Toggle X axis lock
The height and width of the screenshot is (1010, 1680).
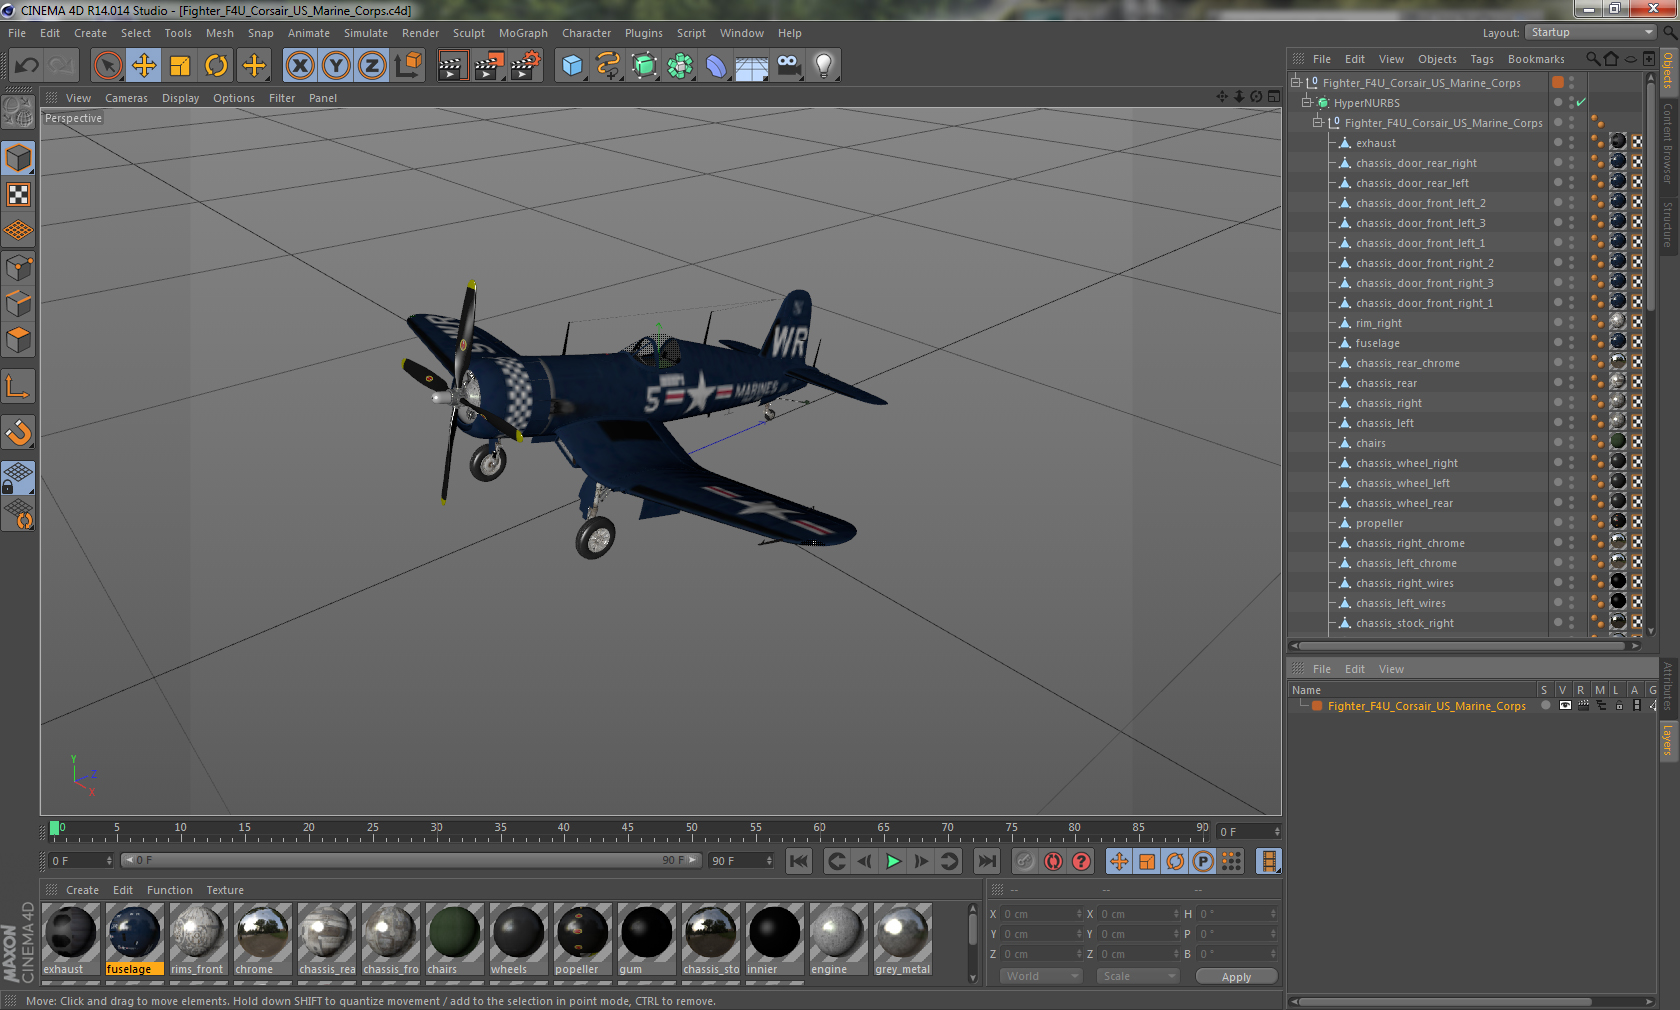pyautogui.click(x=299, y=66)
